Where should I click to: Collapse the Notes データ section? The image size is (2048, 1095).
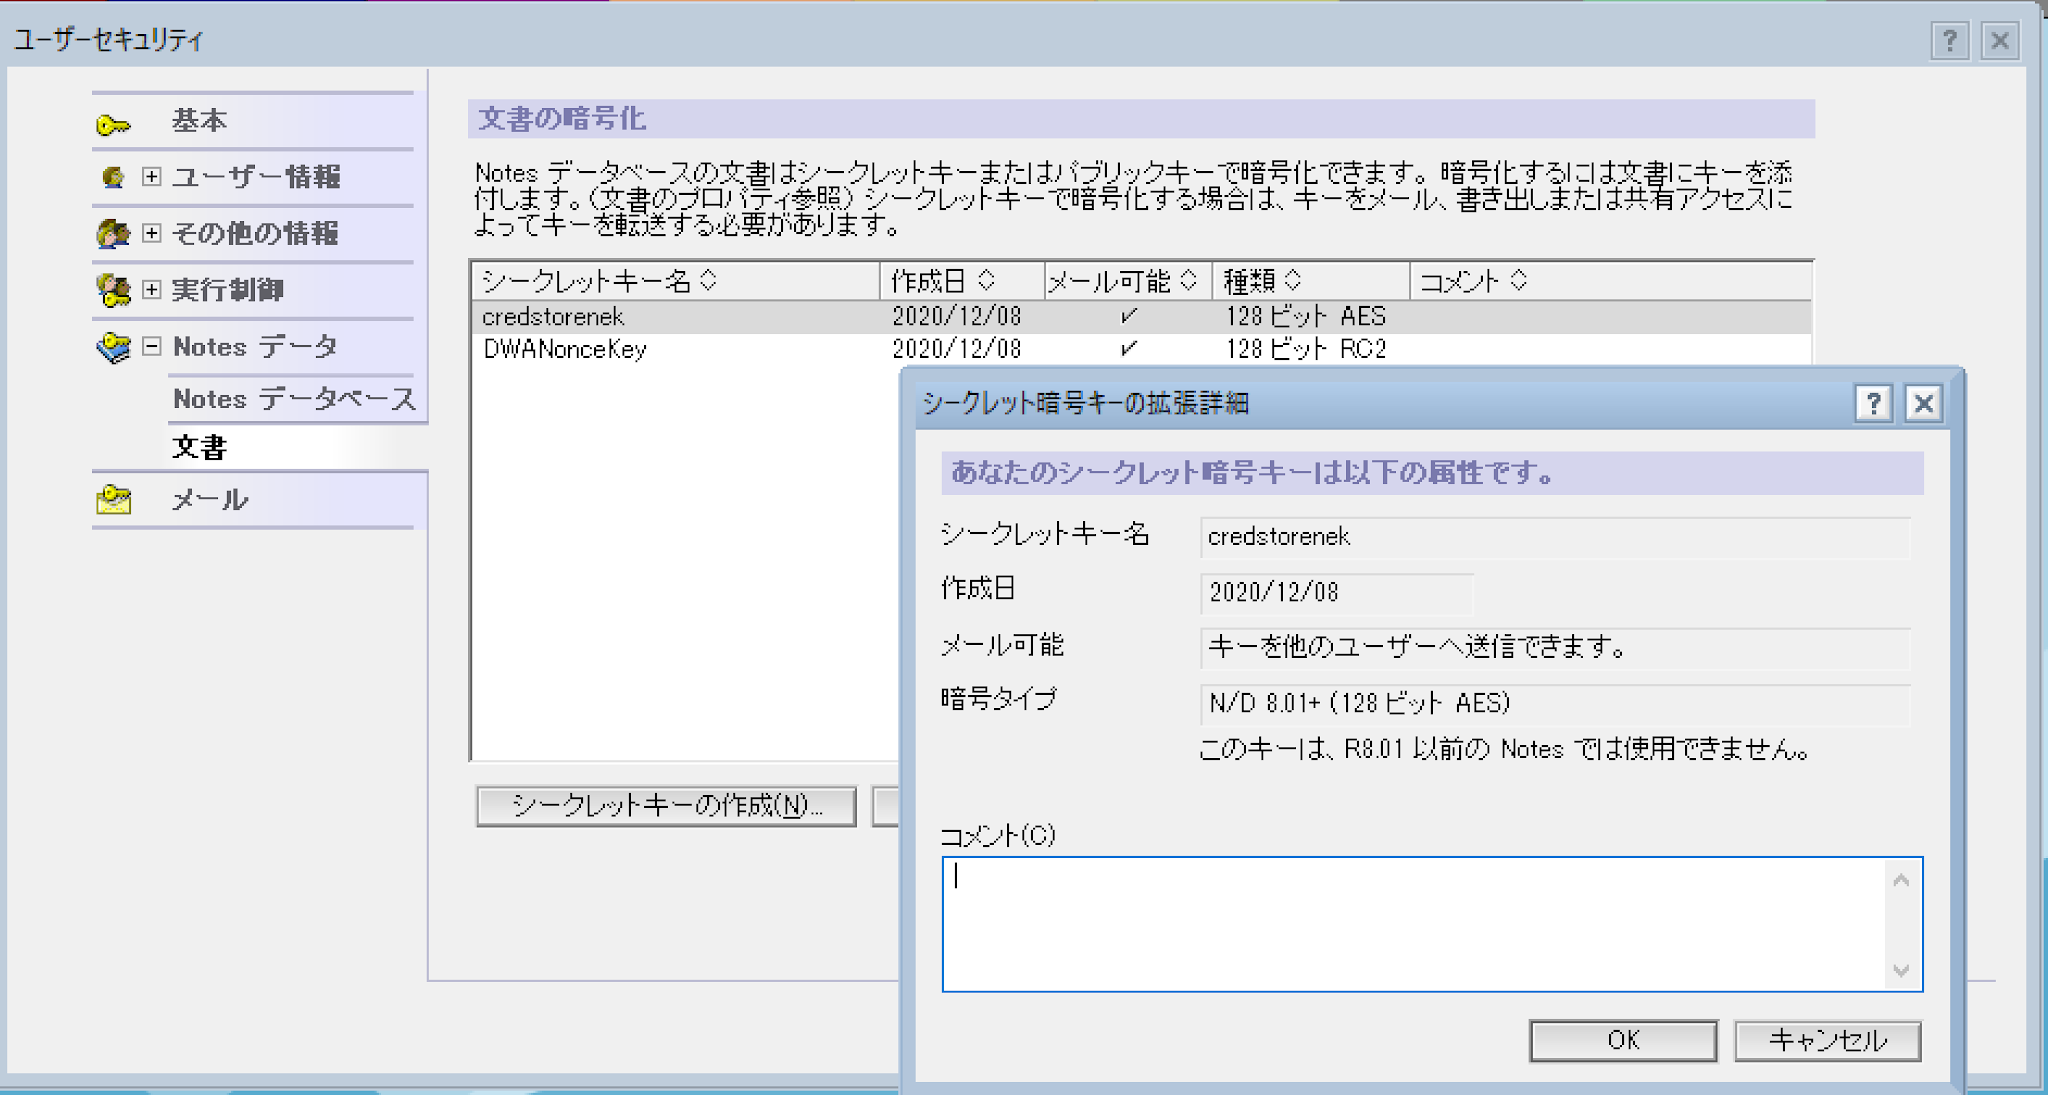[151, 346]
